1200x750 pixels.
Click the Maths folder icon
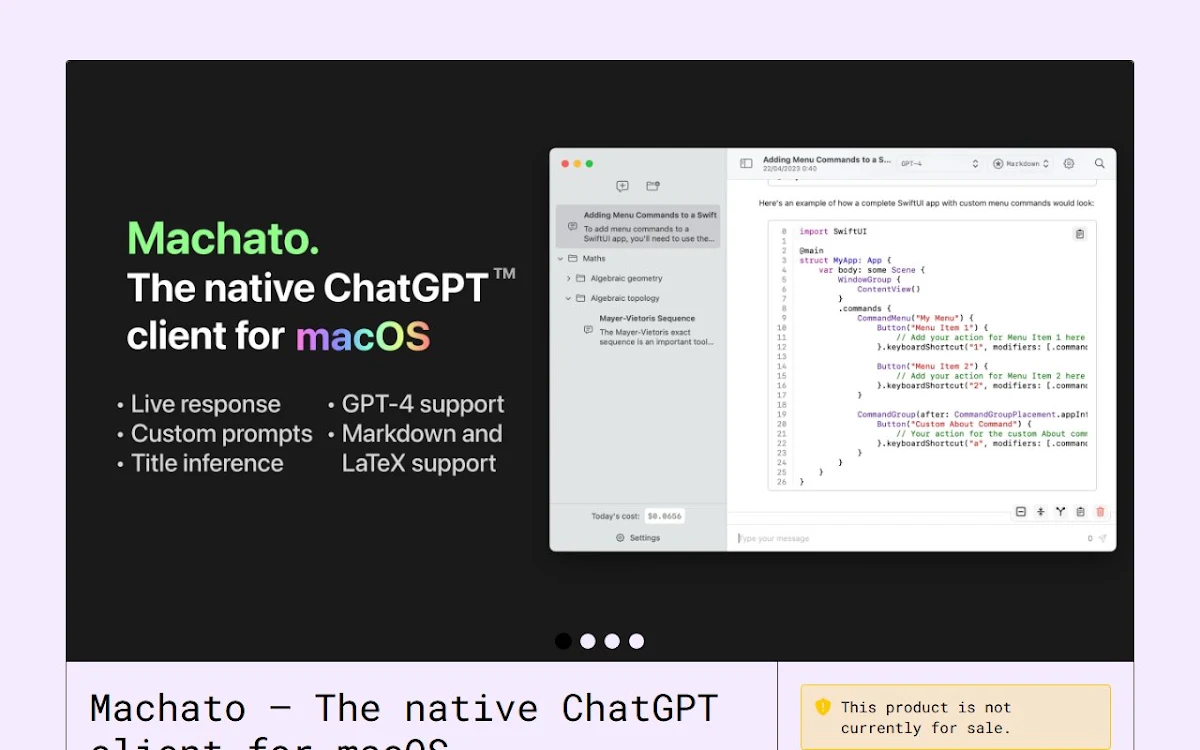click(x=573, y=259)
